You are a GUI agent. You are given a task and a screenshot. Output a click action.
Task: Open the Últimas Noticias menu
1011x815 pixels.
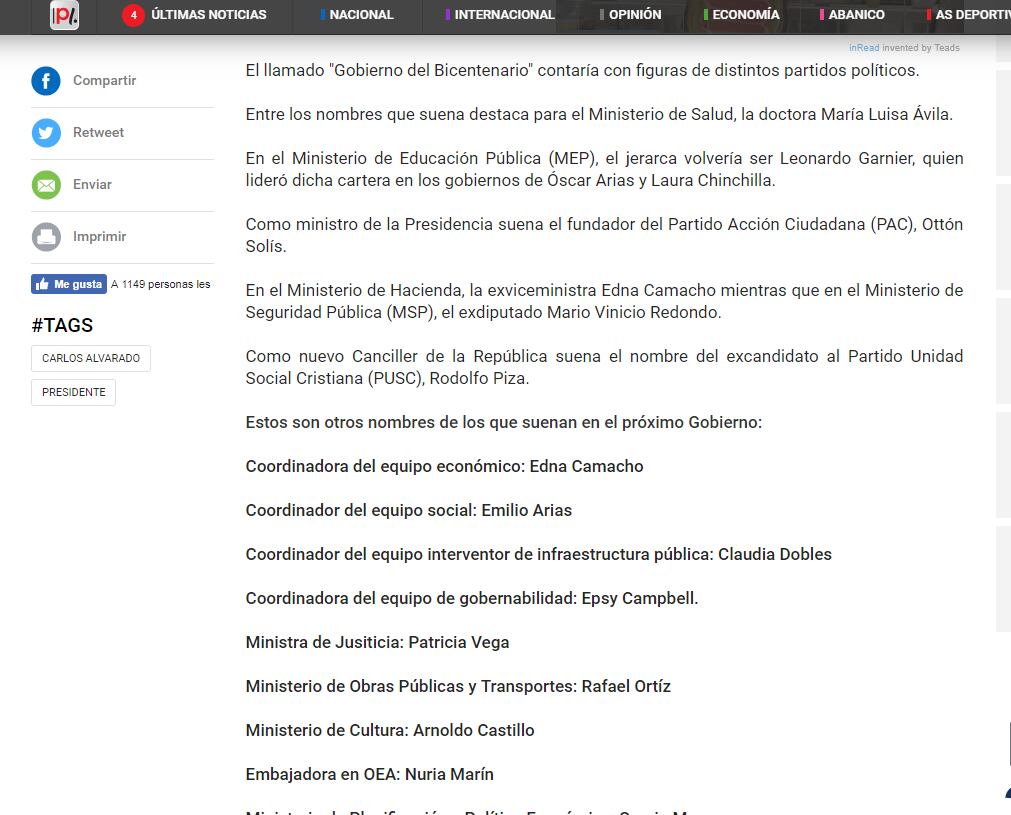click(x=208, y=15)
